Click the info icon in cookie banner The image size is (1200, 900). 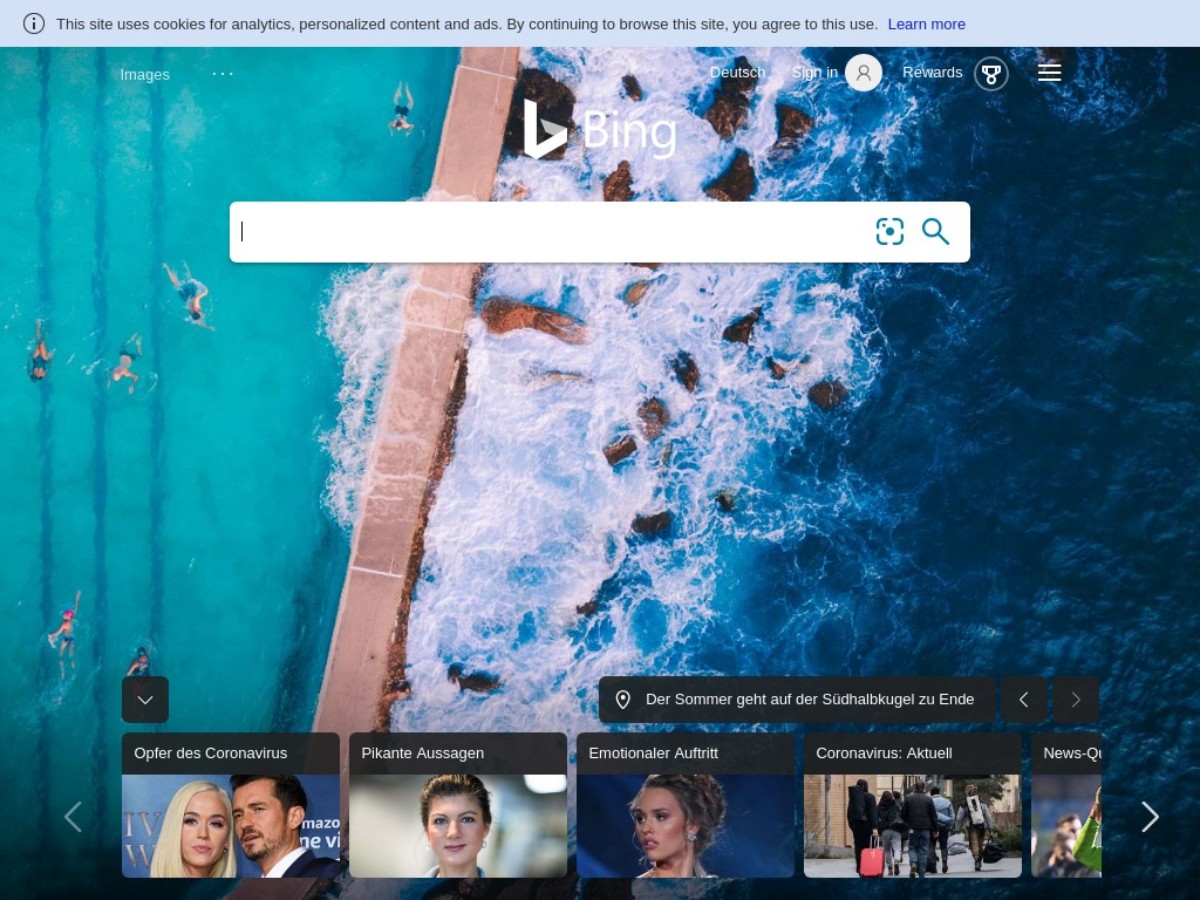pos(34,24)
